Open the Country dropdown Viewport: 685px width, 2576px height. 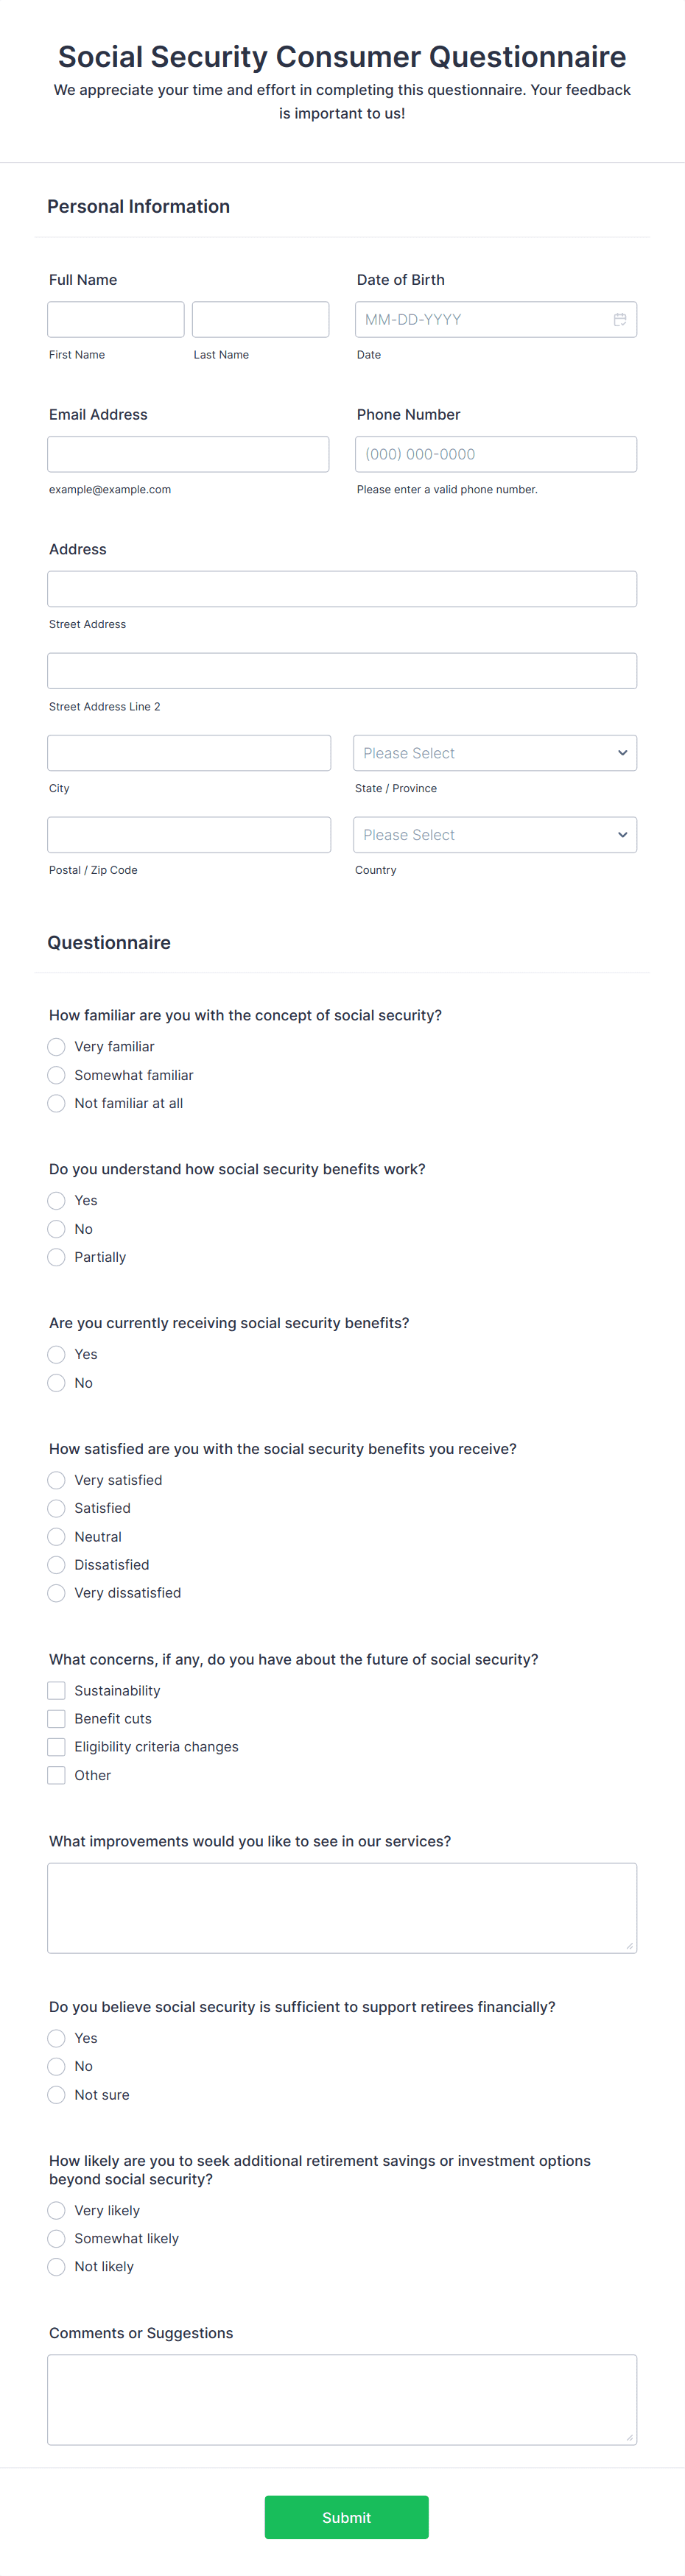click(x=494, y=834)
